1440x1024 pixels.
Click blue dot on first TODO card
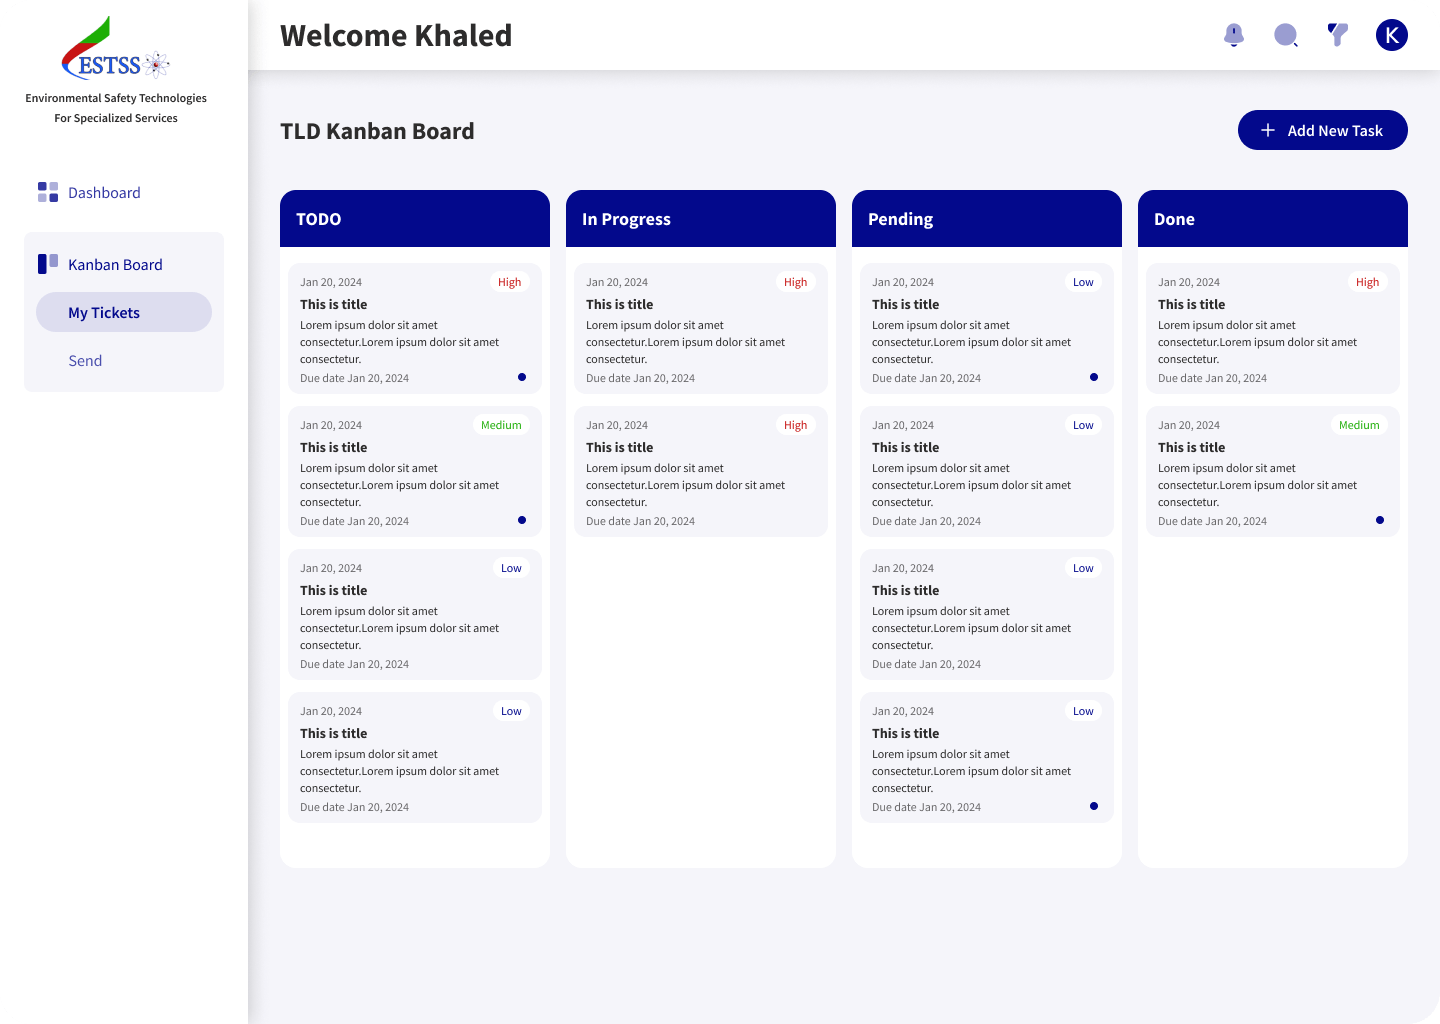(x=522, y=377)
